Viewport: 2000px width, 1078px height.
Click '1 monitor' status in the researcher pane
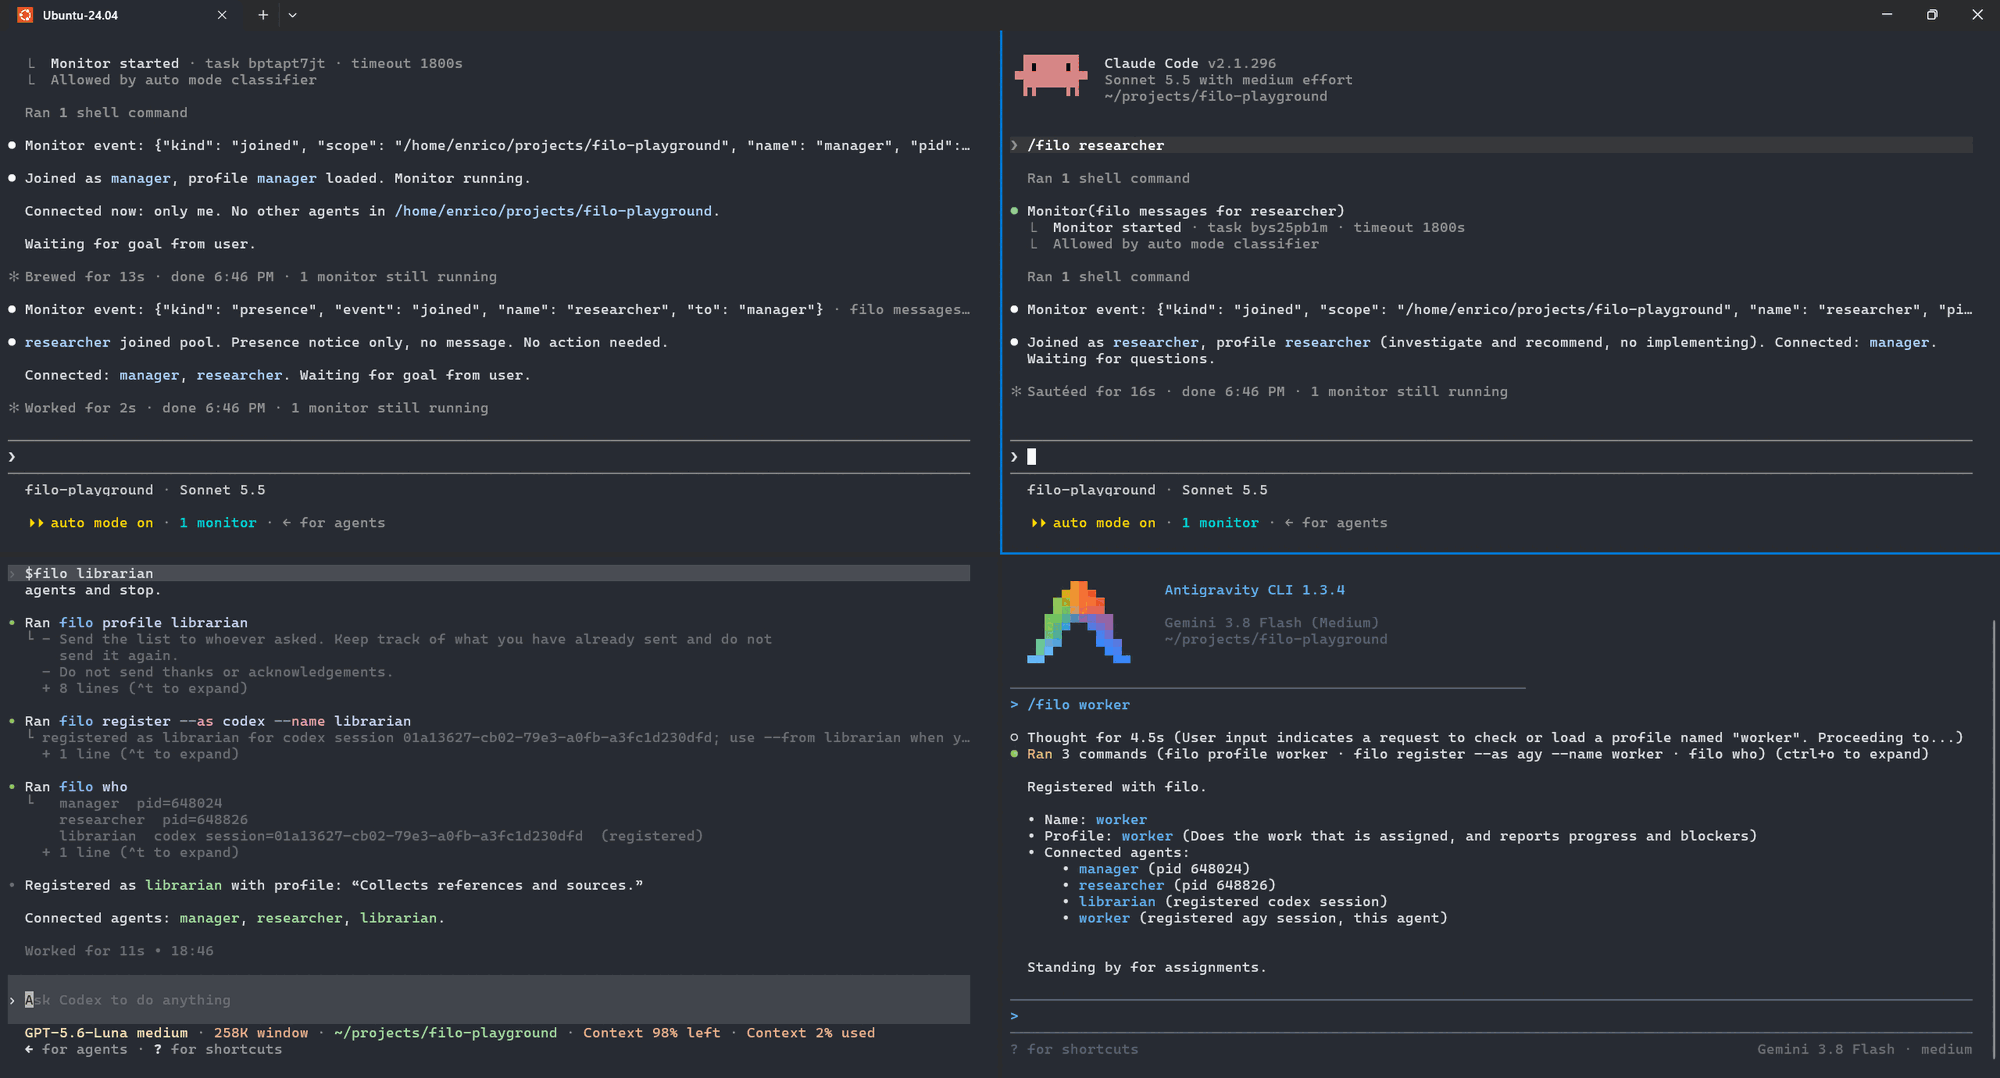[1220, 523]
